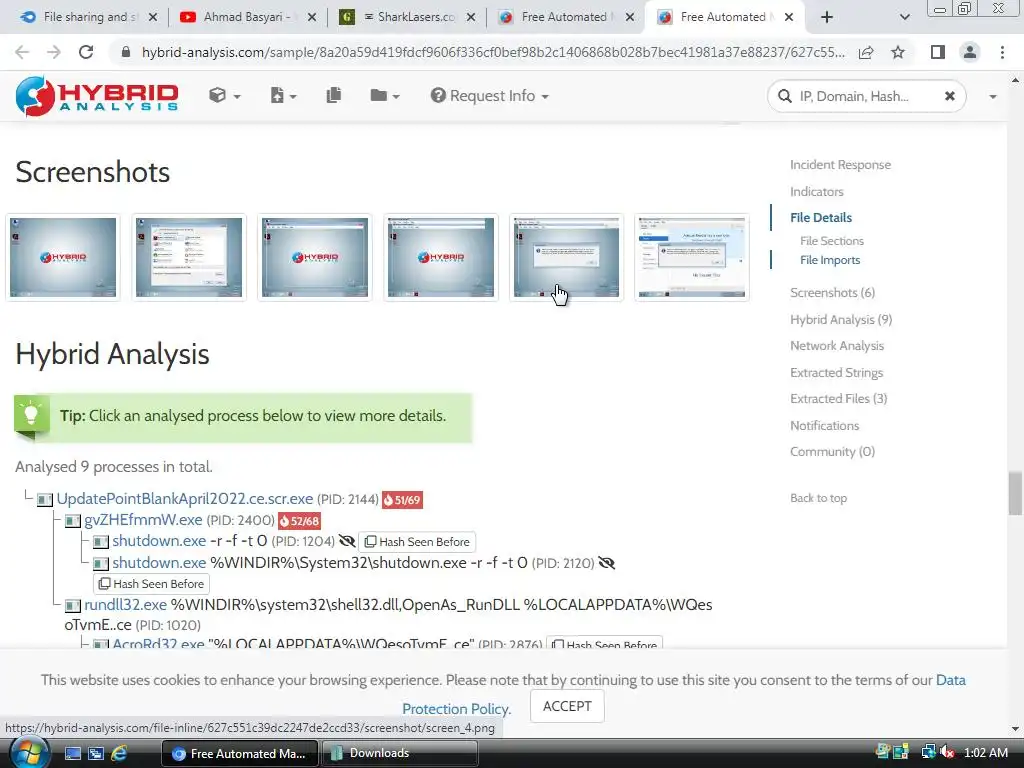Screen dimensions: 1024x768
Task: Open the third screenshot thumbnail
Action: coord(315,257)
